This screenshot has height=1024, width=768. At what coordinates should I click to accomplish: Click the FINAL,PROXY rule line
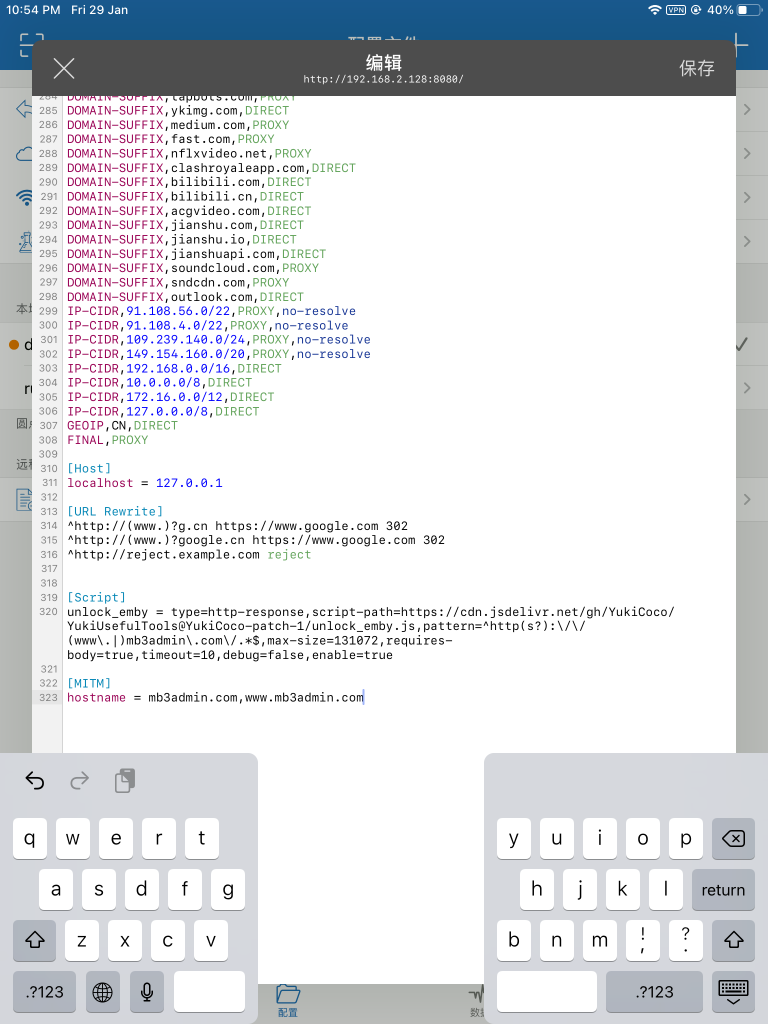(x=107, y=440)
